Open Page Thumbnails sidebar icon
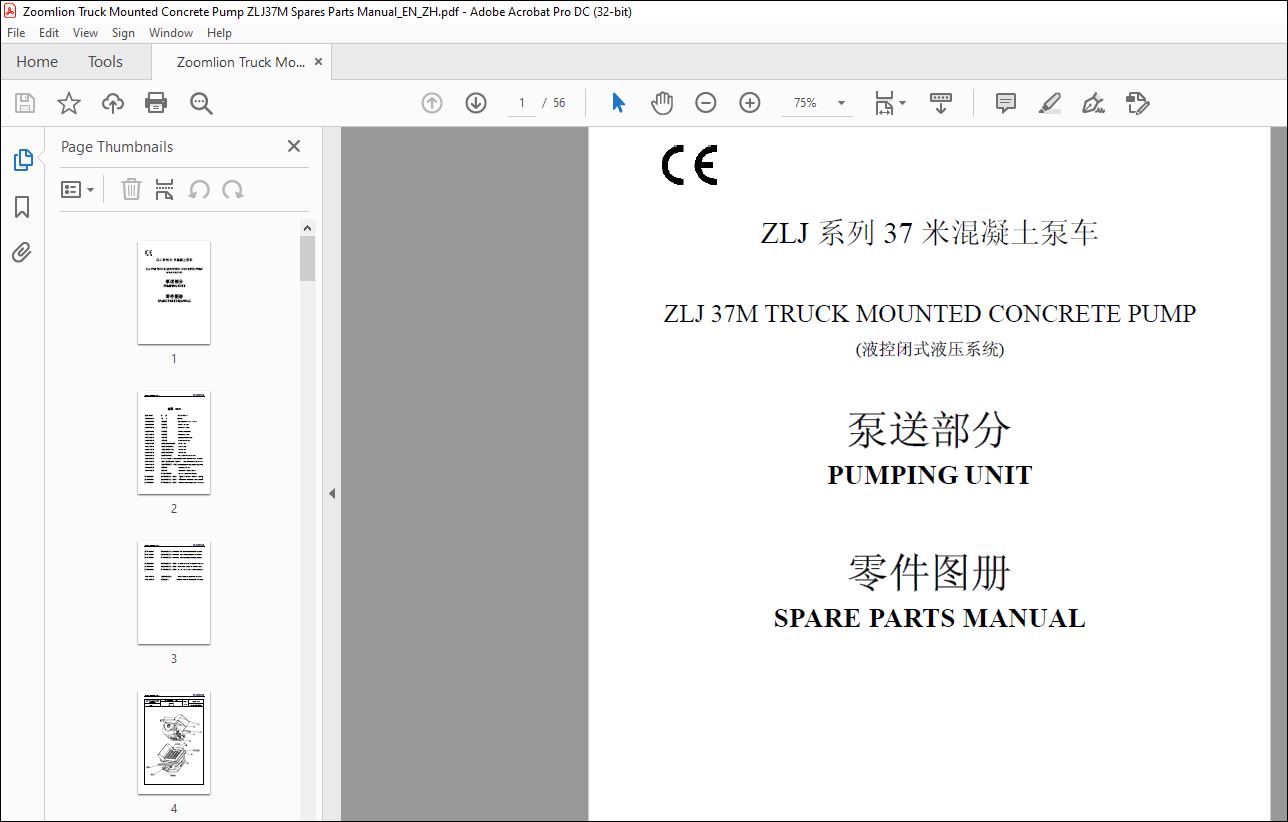The image size is (1288, 822). (22, 160)
